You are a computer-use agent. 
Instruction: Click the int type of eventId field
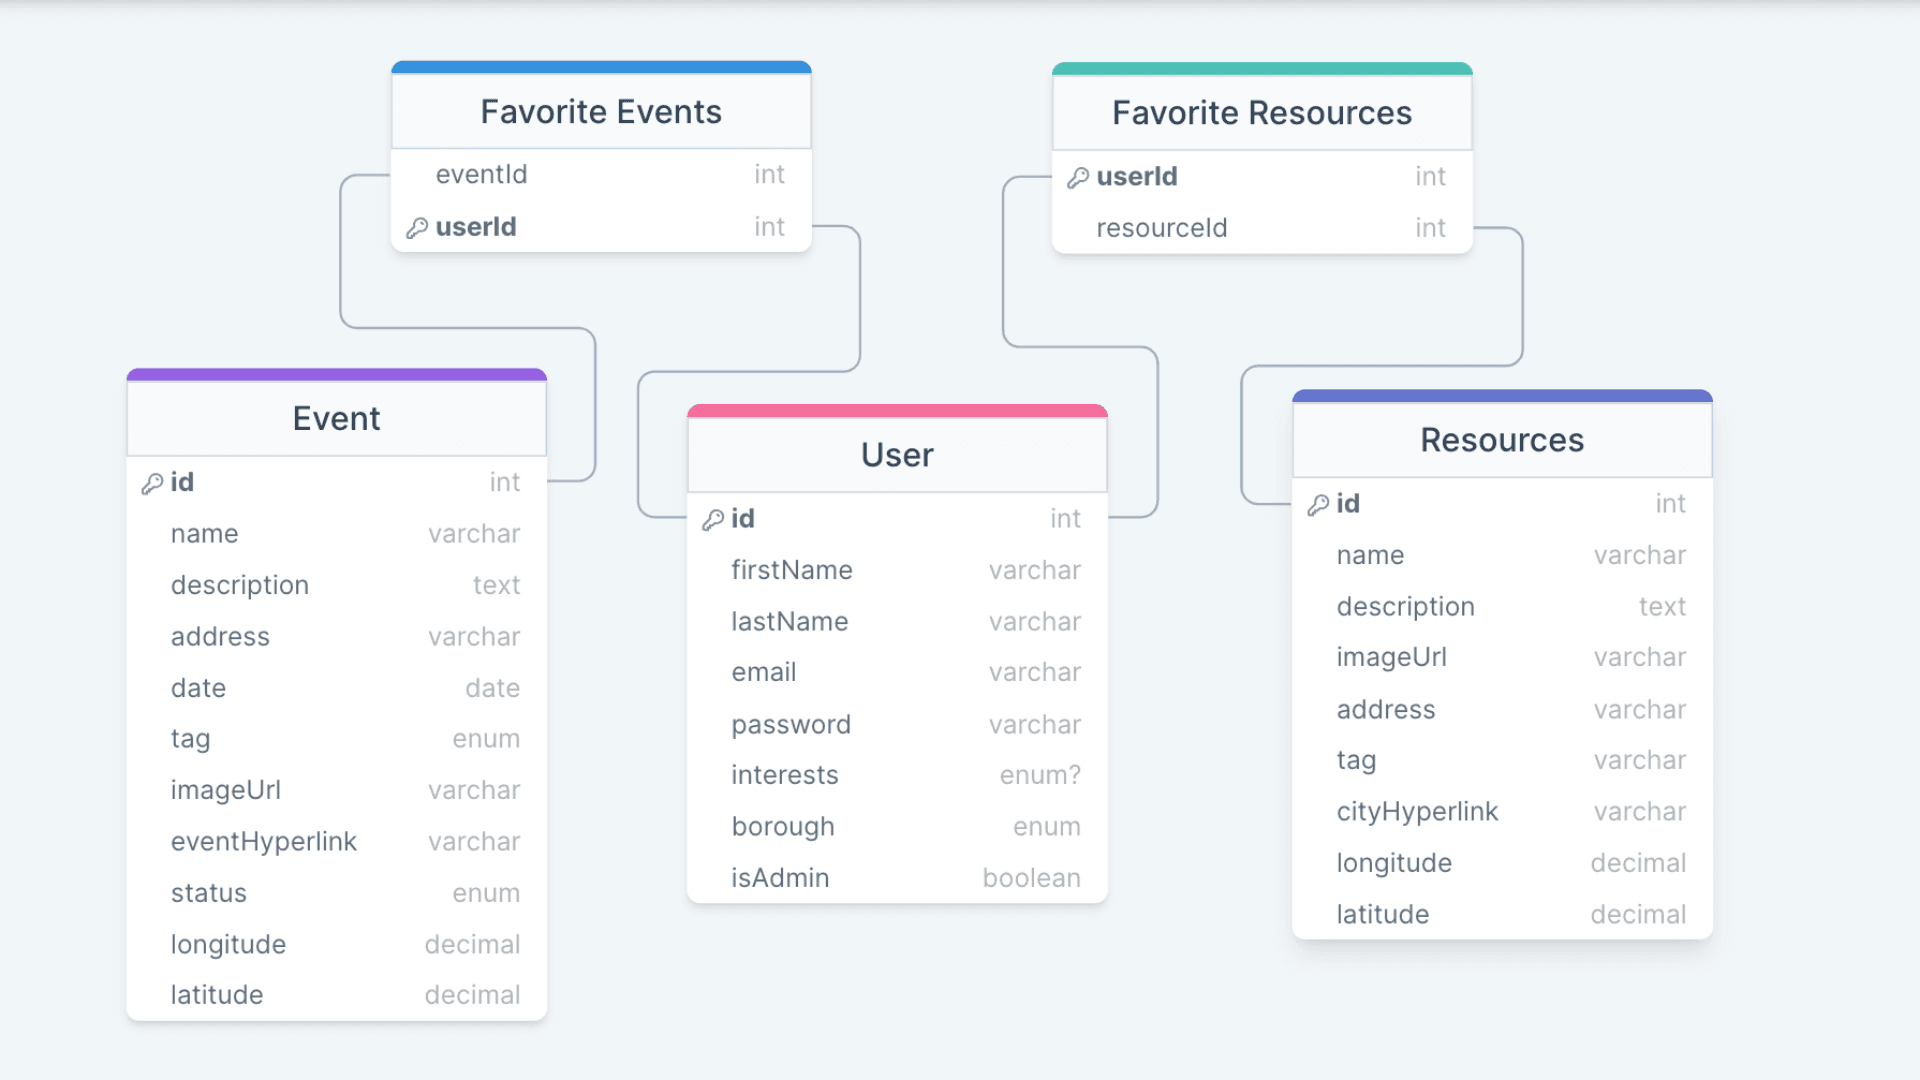tap(769, 175)
